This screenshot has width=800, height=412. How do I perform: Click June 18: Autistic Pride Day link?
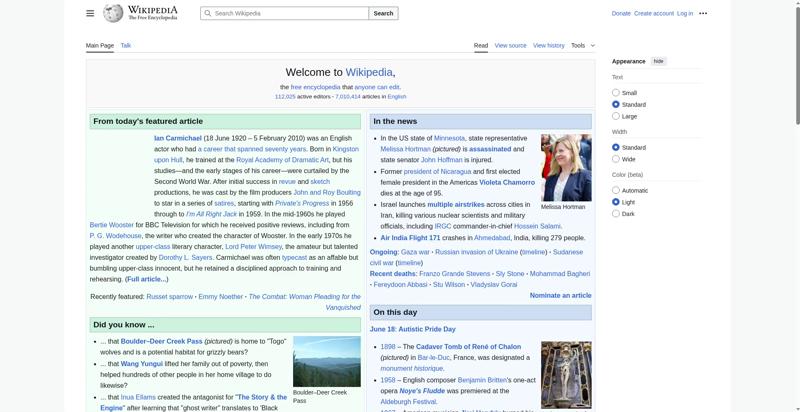pos(412,329)
